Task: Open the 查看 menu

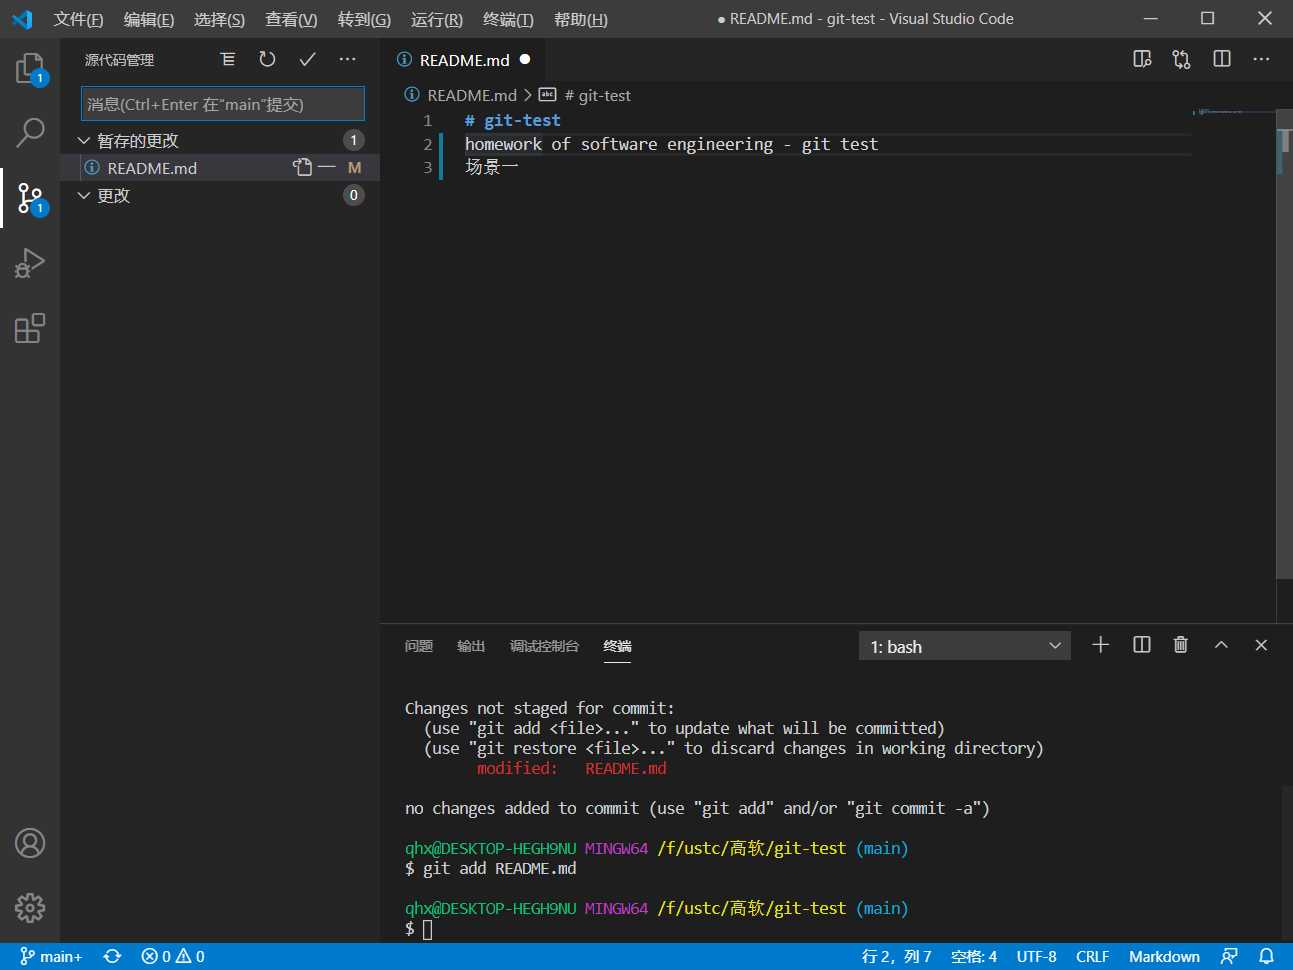Action: (x=291, y=19)
